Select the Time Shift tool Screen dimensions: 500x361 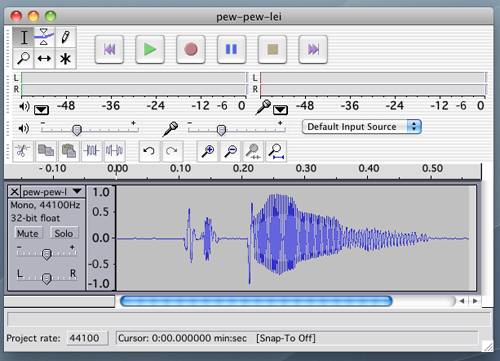click(44, 58)
